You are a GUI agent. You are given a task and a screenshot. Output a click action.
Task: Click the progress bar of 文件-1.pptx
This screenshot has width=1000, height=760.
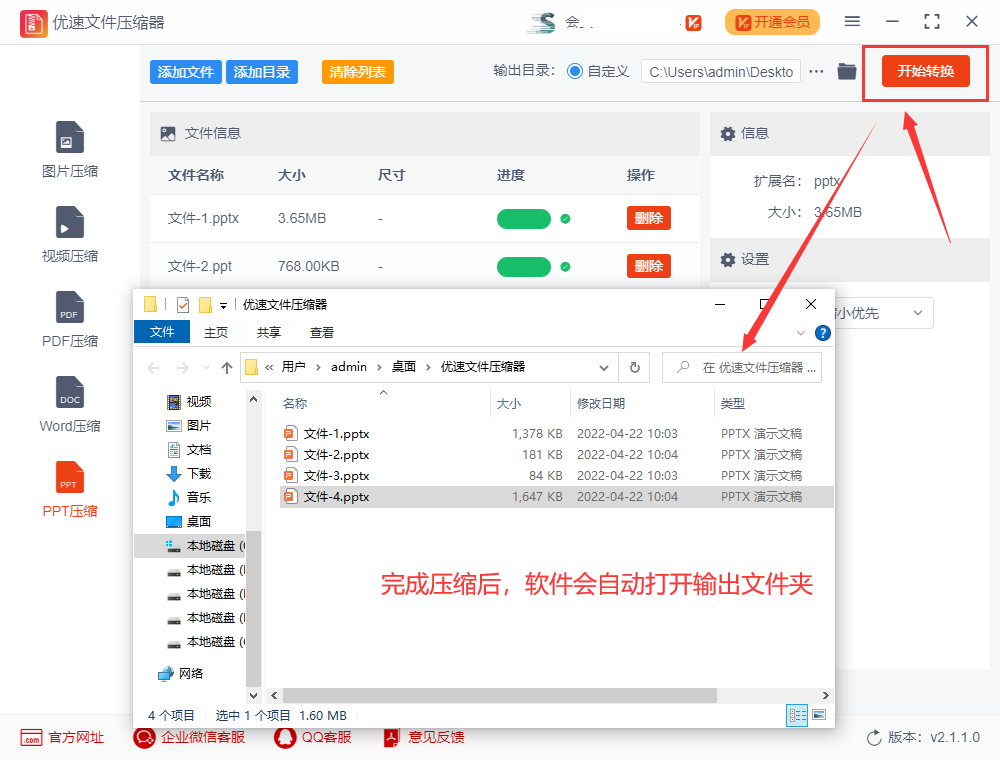[x=524, y=219]
